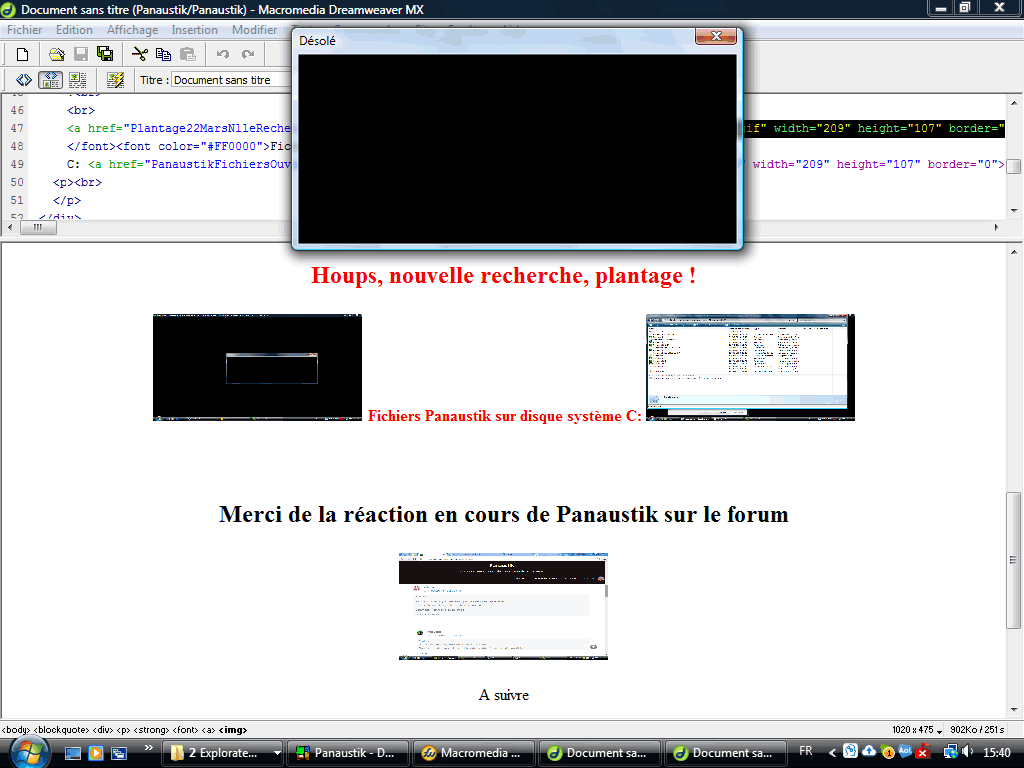
Task: Select the <img> tag in tag selector
Action: tap(232, 730)
